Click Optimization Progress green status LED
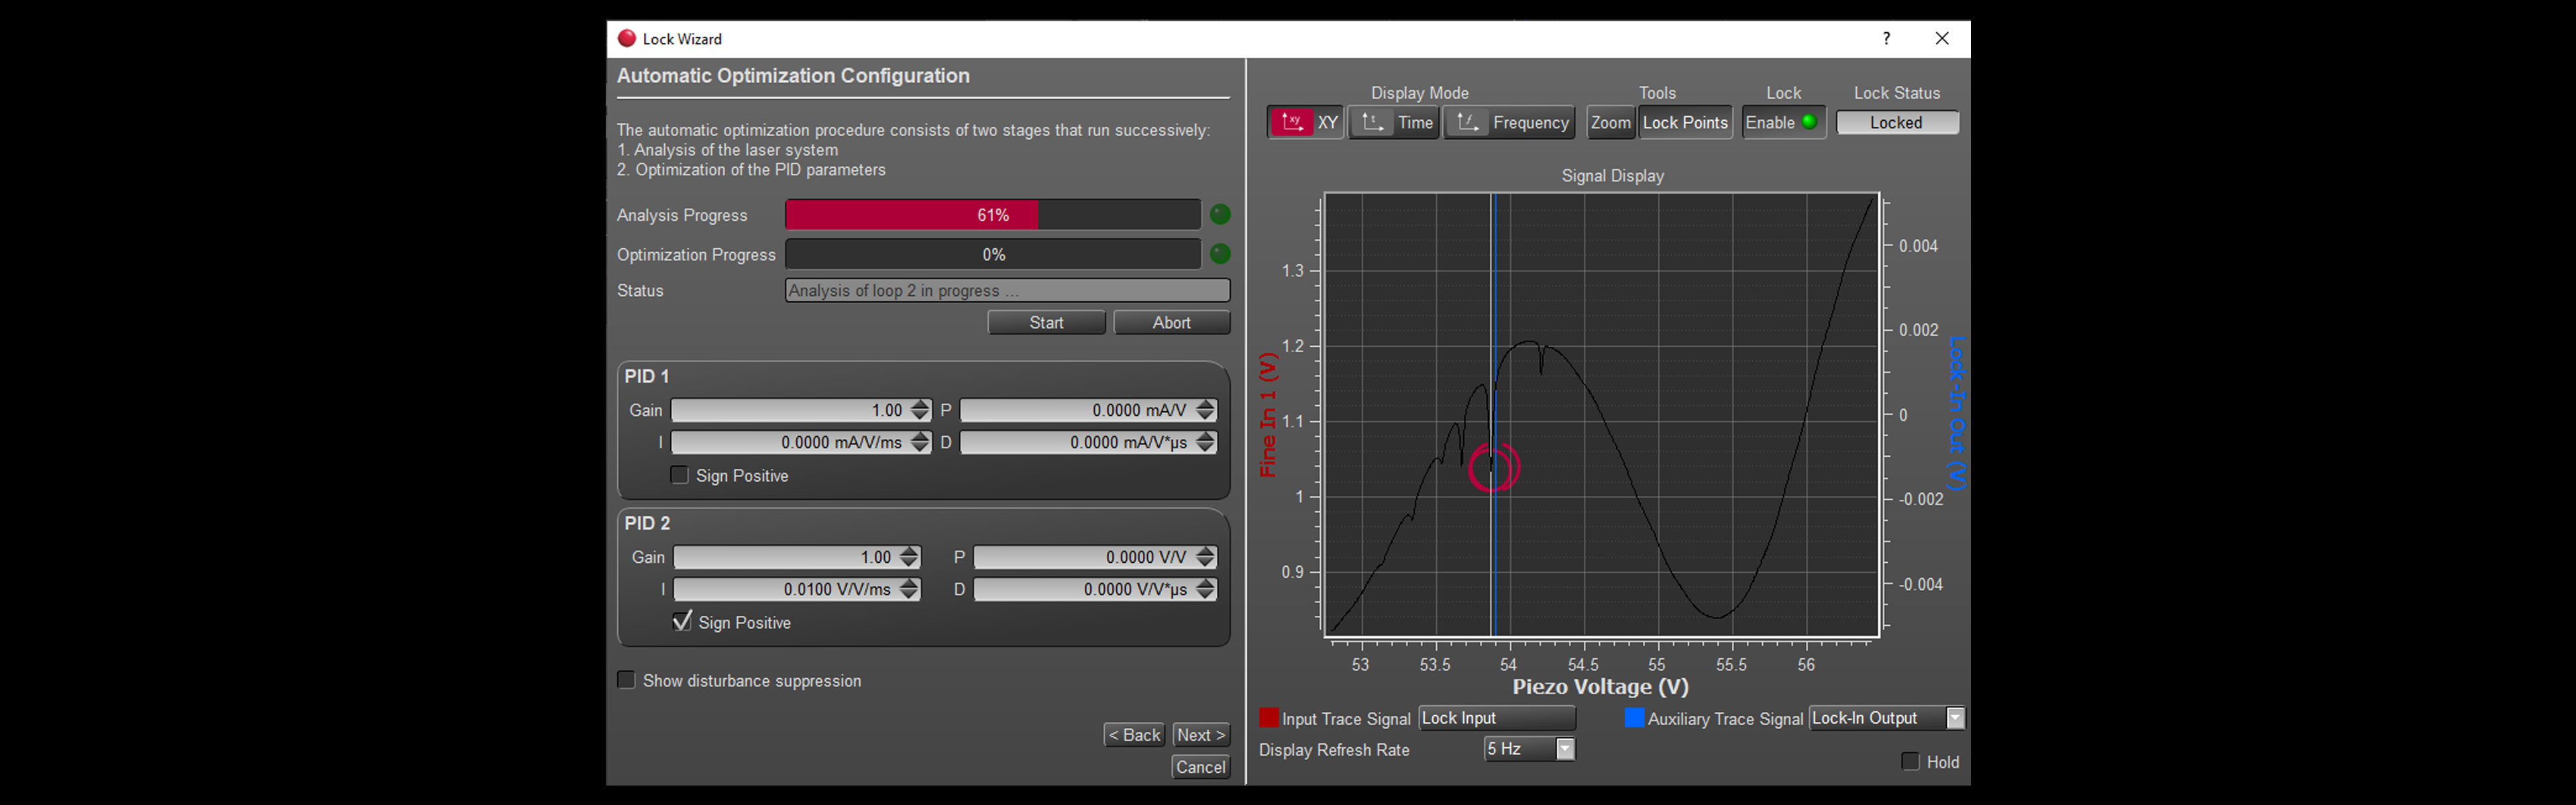 coord(1220,254)
